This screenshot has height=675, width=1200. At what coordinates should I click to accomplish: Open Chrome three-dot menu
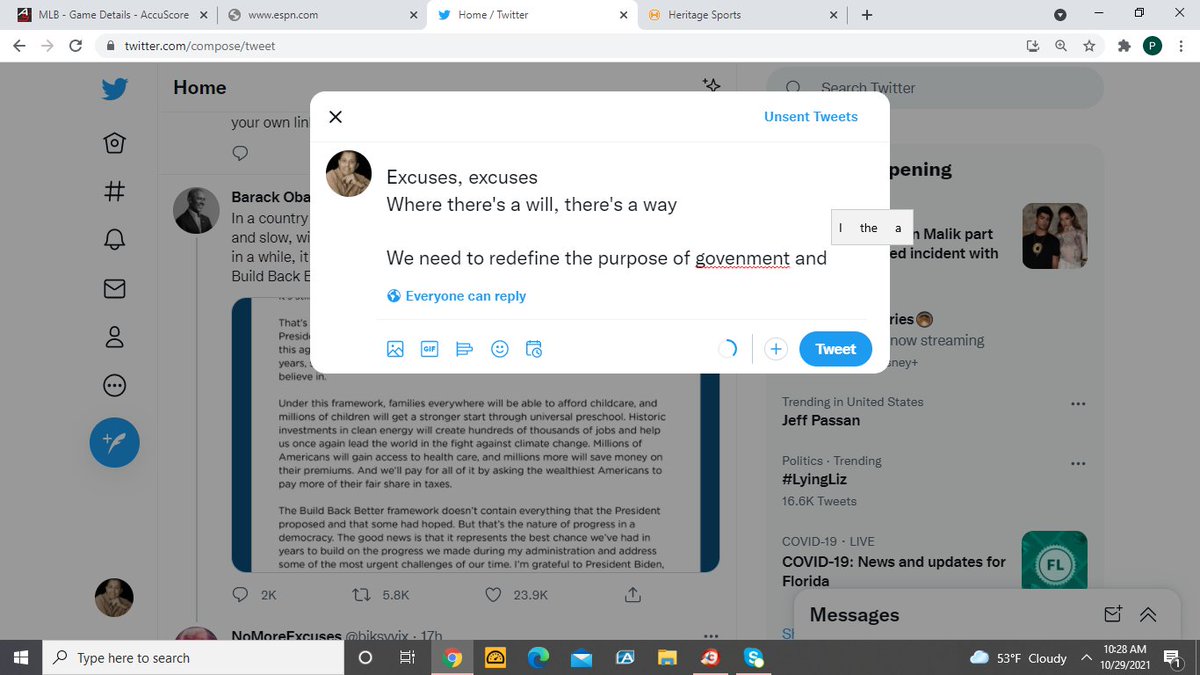[1182, 46]
